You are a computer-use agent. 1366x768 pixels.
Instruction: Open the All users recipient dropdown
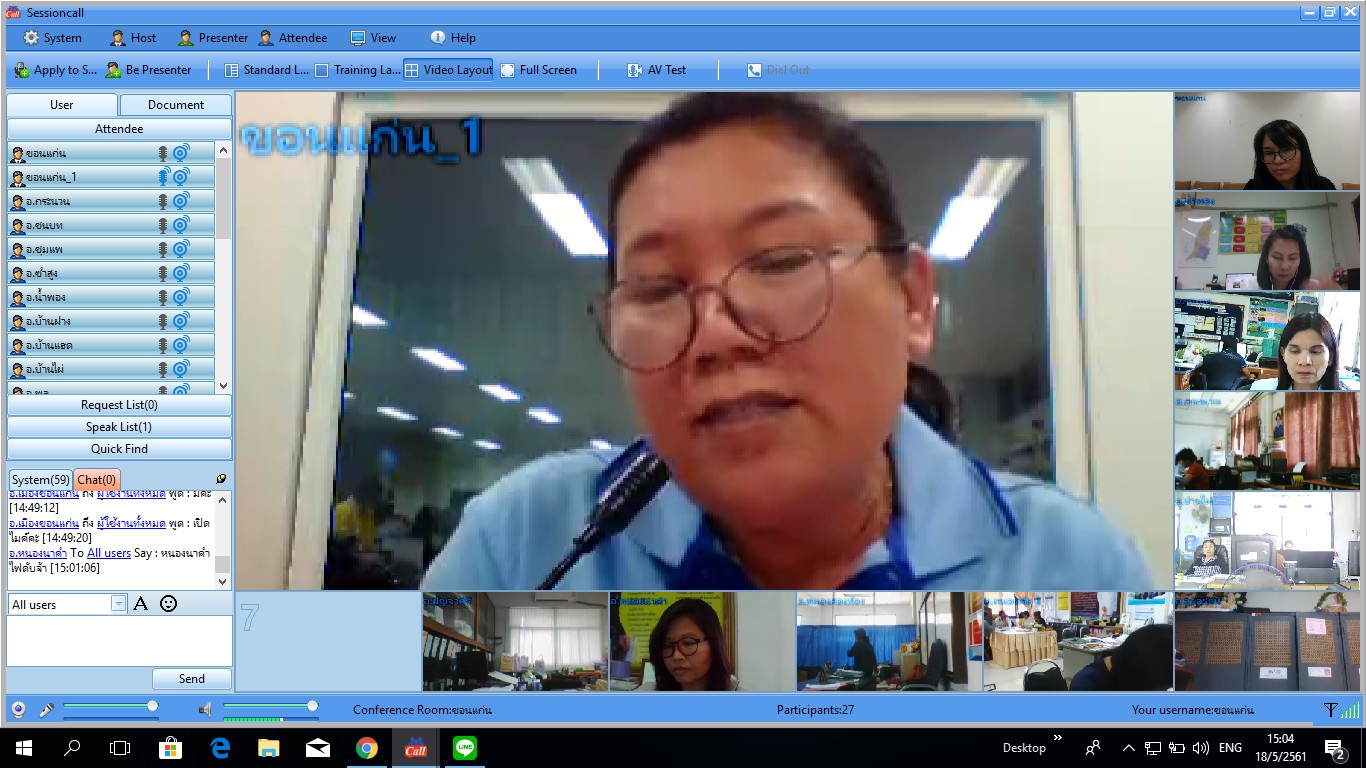click(x=119, y=604)
